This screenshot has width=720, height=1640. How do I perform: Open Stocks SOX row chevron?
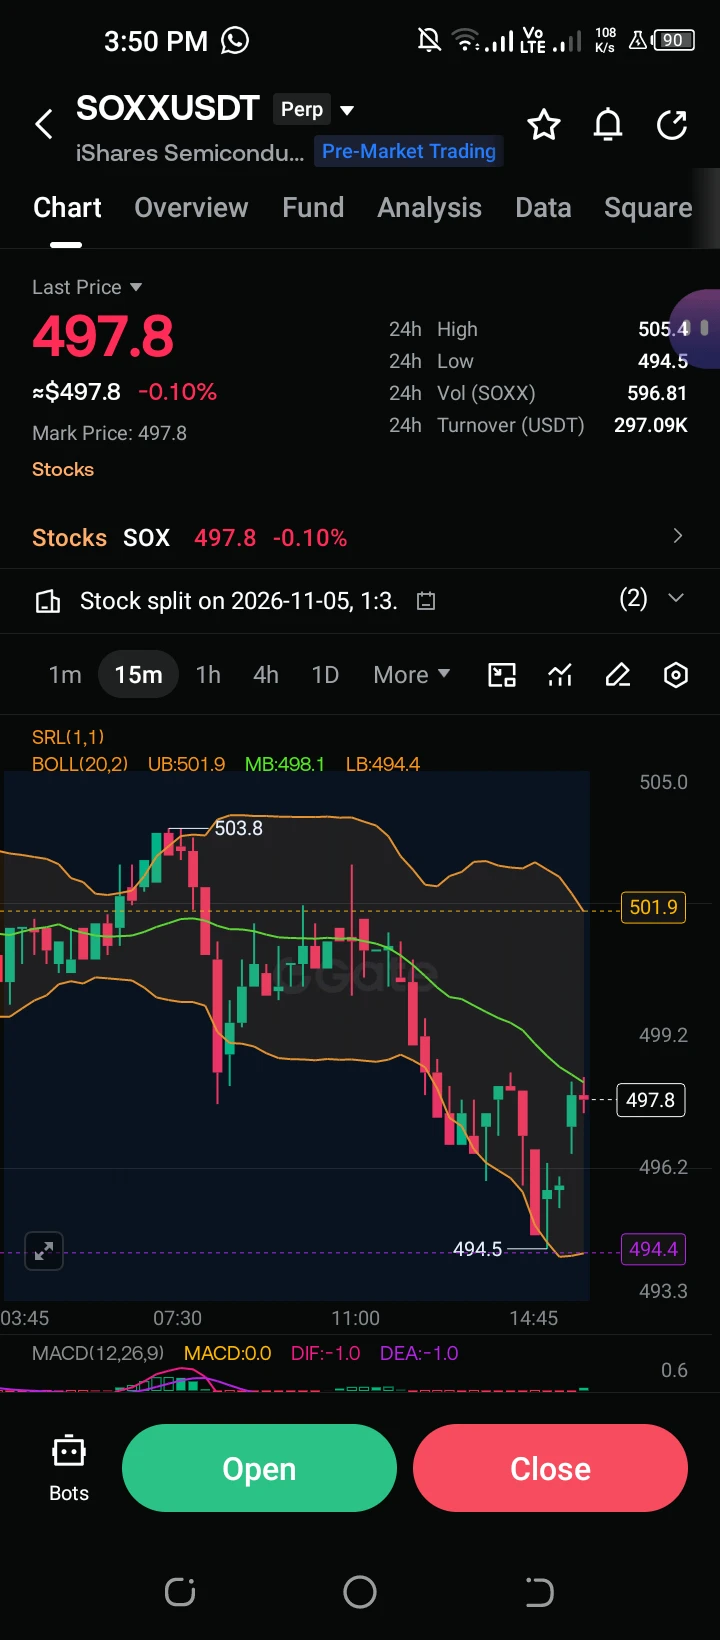coord(678,536)
